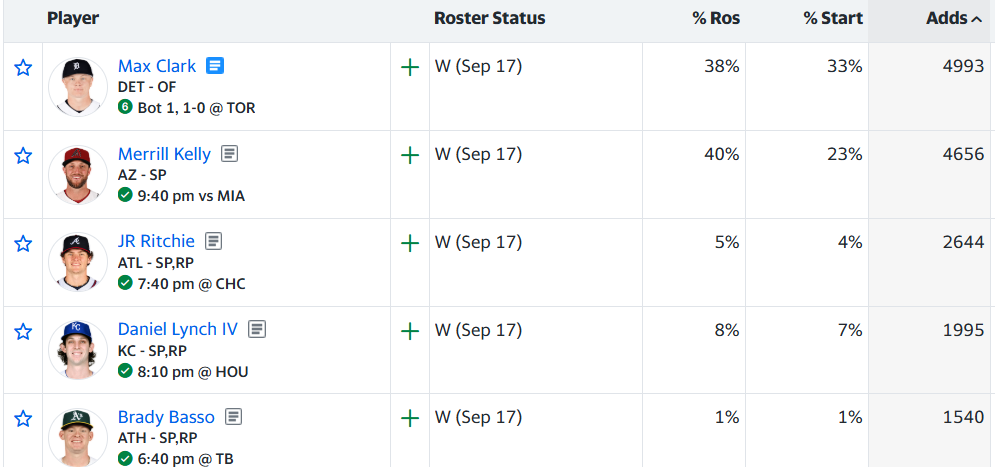Sort by % Ros column header

click(x=716, y=19)
